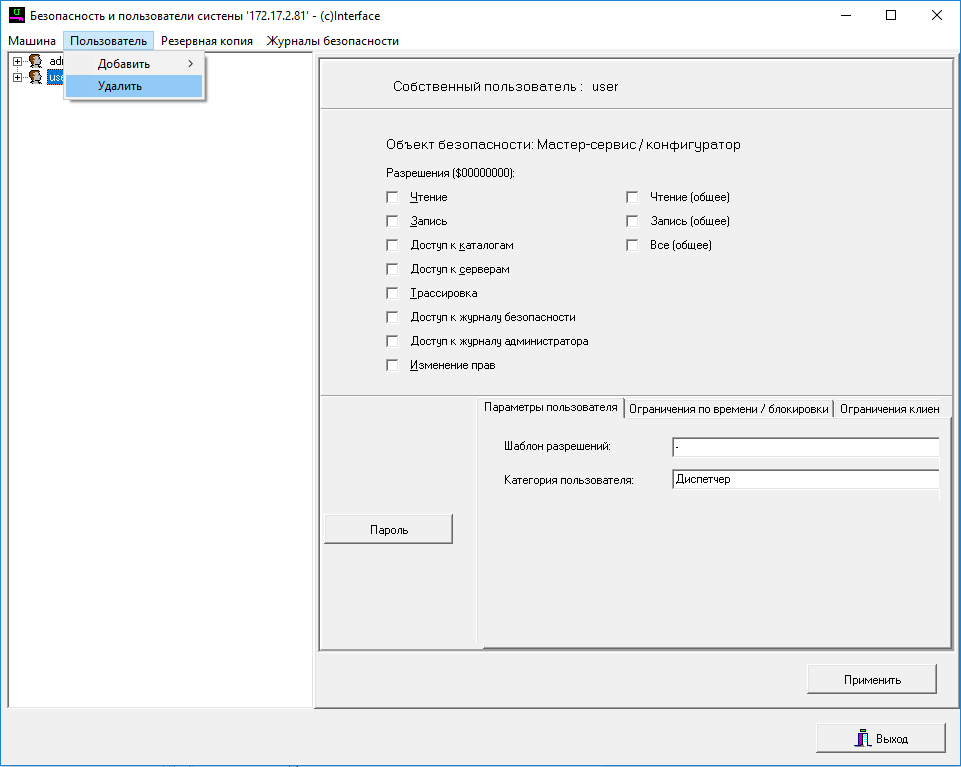The height and width of the screenshot is (767, 961).
Task: Toggle the Запись permission checkbox
Action: pyautogui.click(x=392, y=221)
